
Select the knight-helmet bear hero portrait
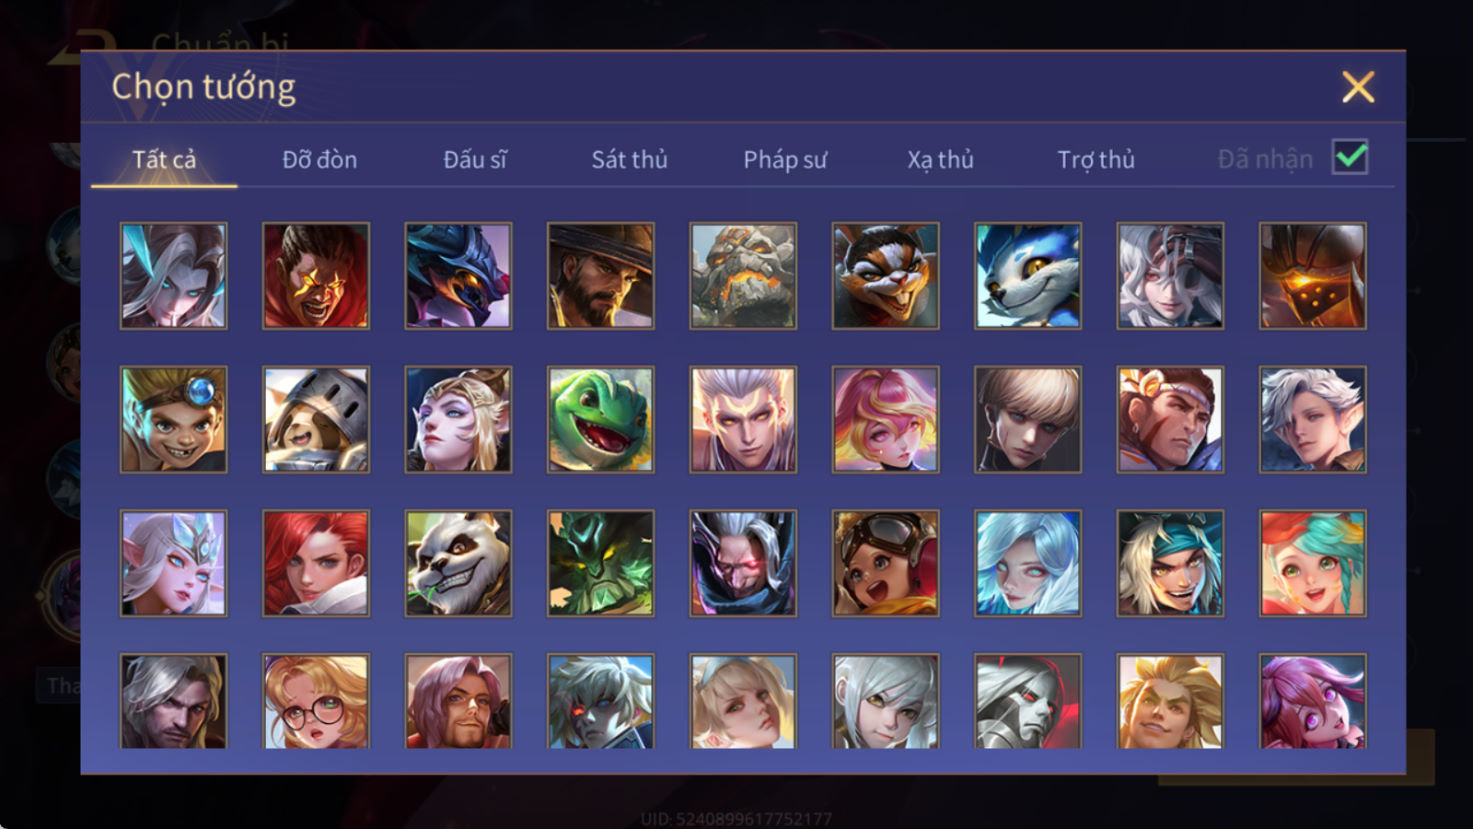[x=316, y=419]
